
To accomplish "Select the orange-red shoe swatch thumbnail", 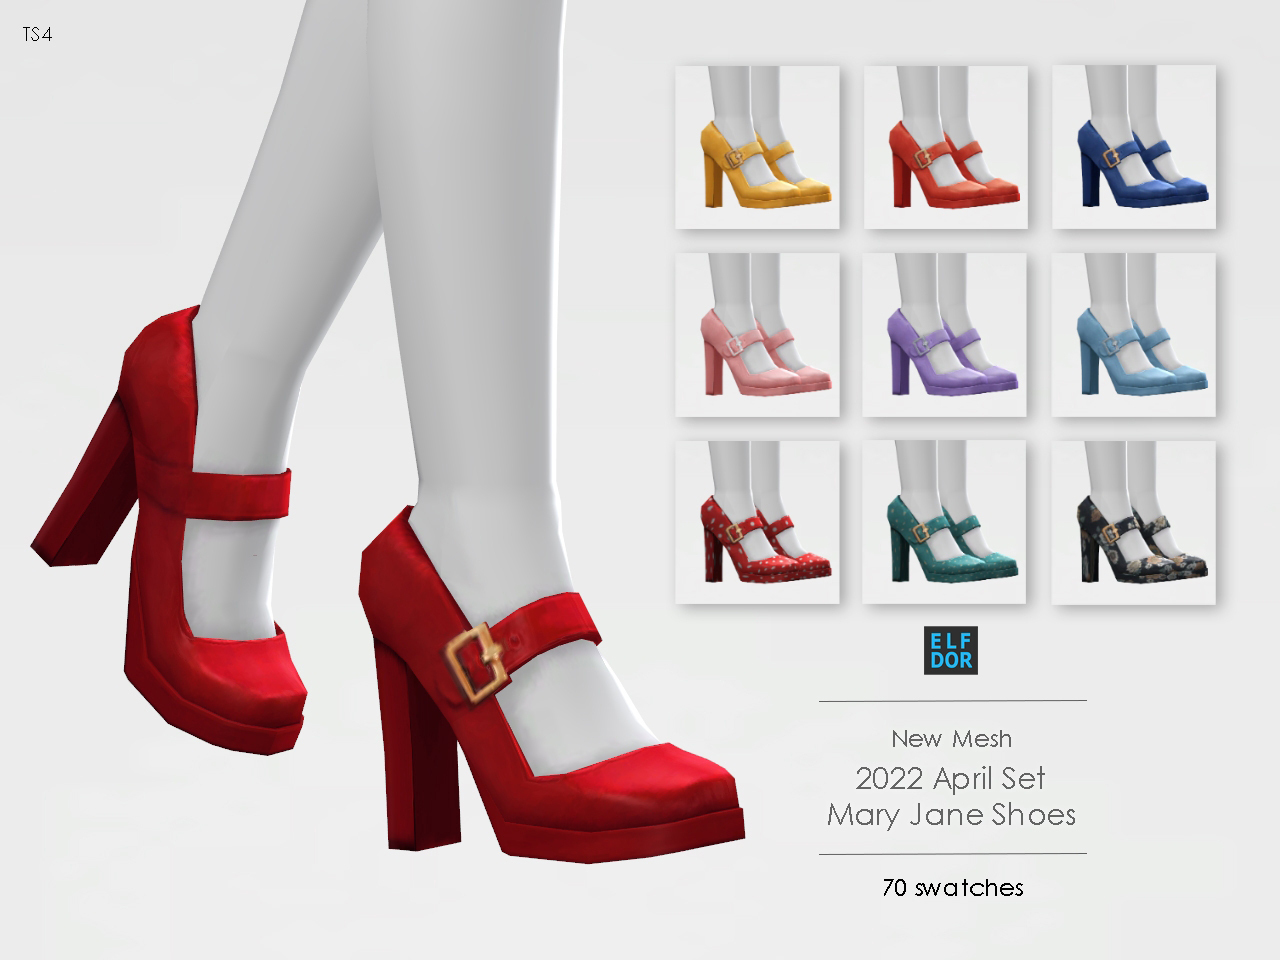I will click(945, 147).
